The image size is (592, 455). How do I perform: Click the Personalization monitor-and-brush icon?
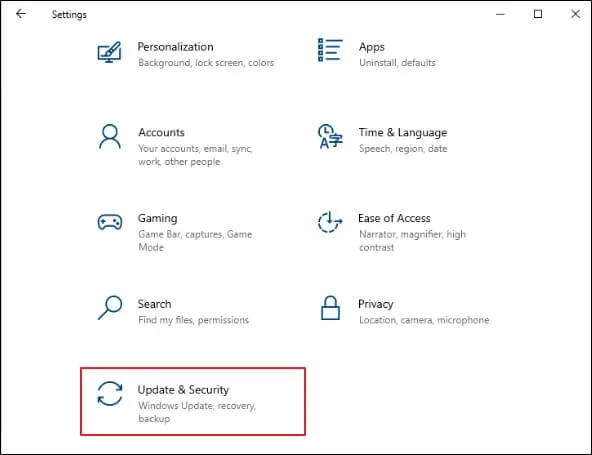point(109,52)
